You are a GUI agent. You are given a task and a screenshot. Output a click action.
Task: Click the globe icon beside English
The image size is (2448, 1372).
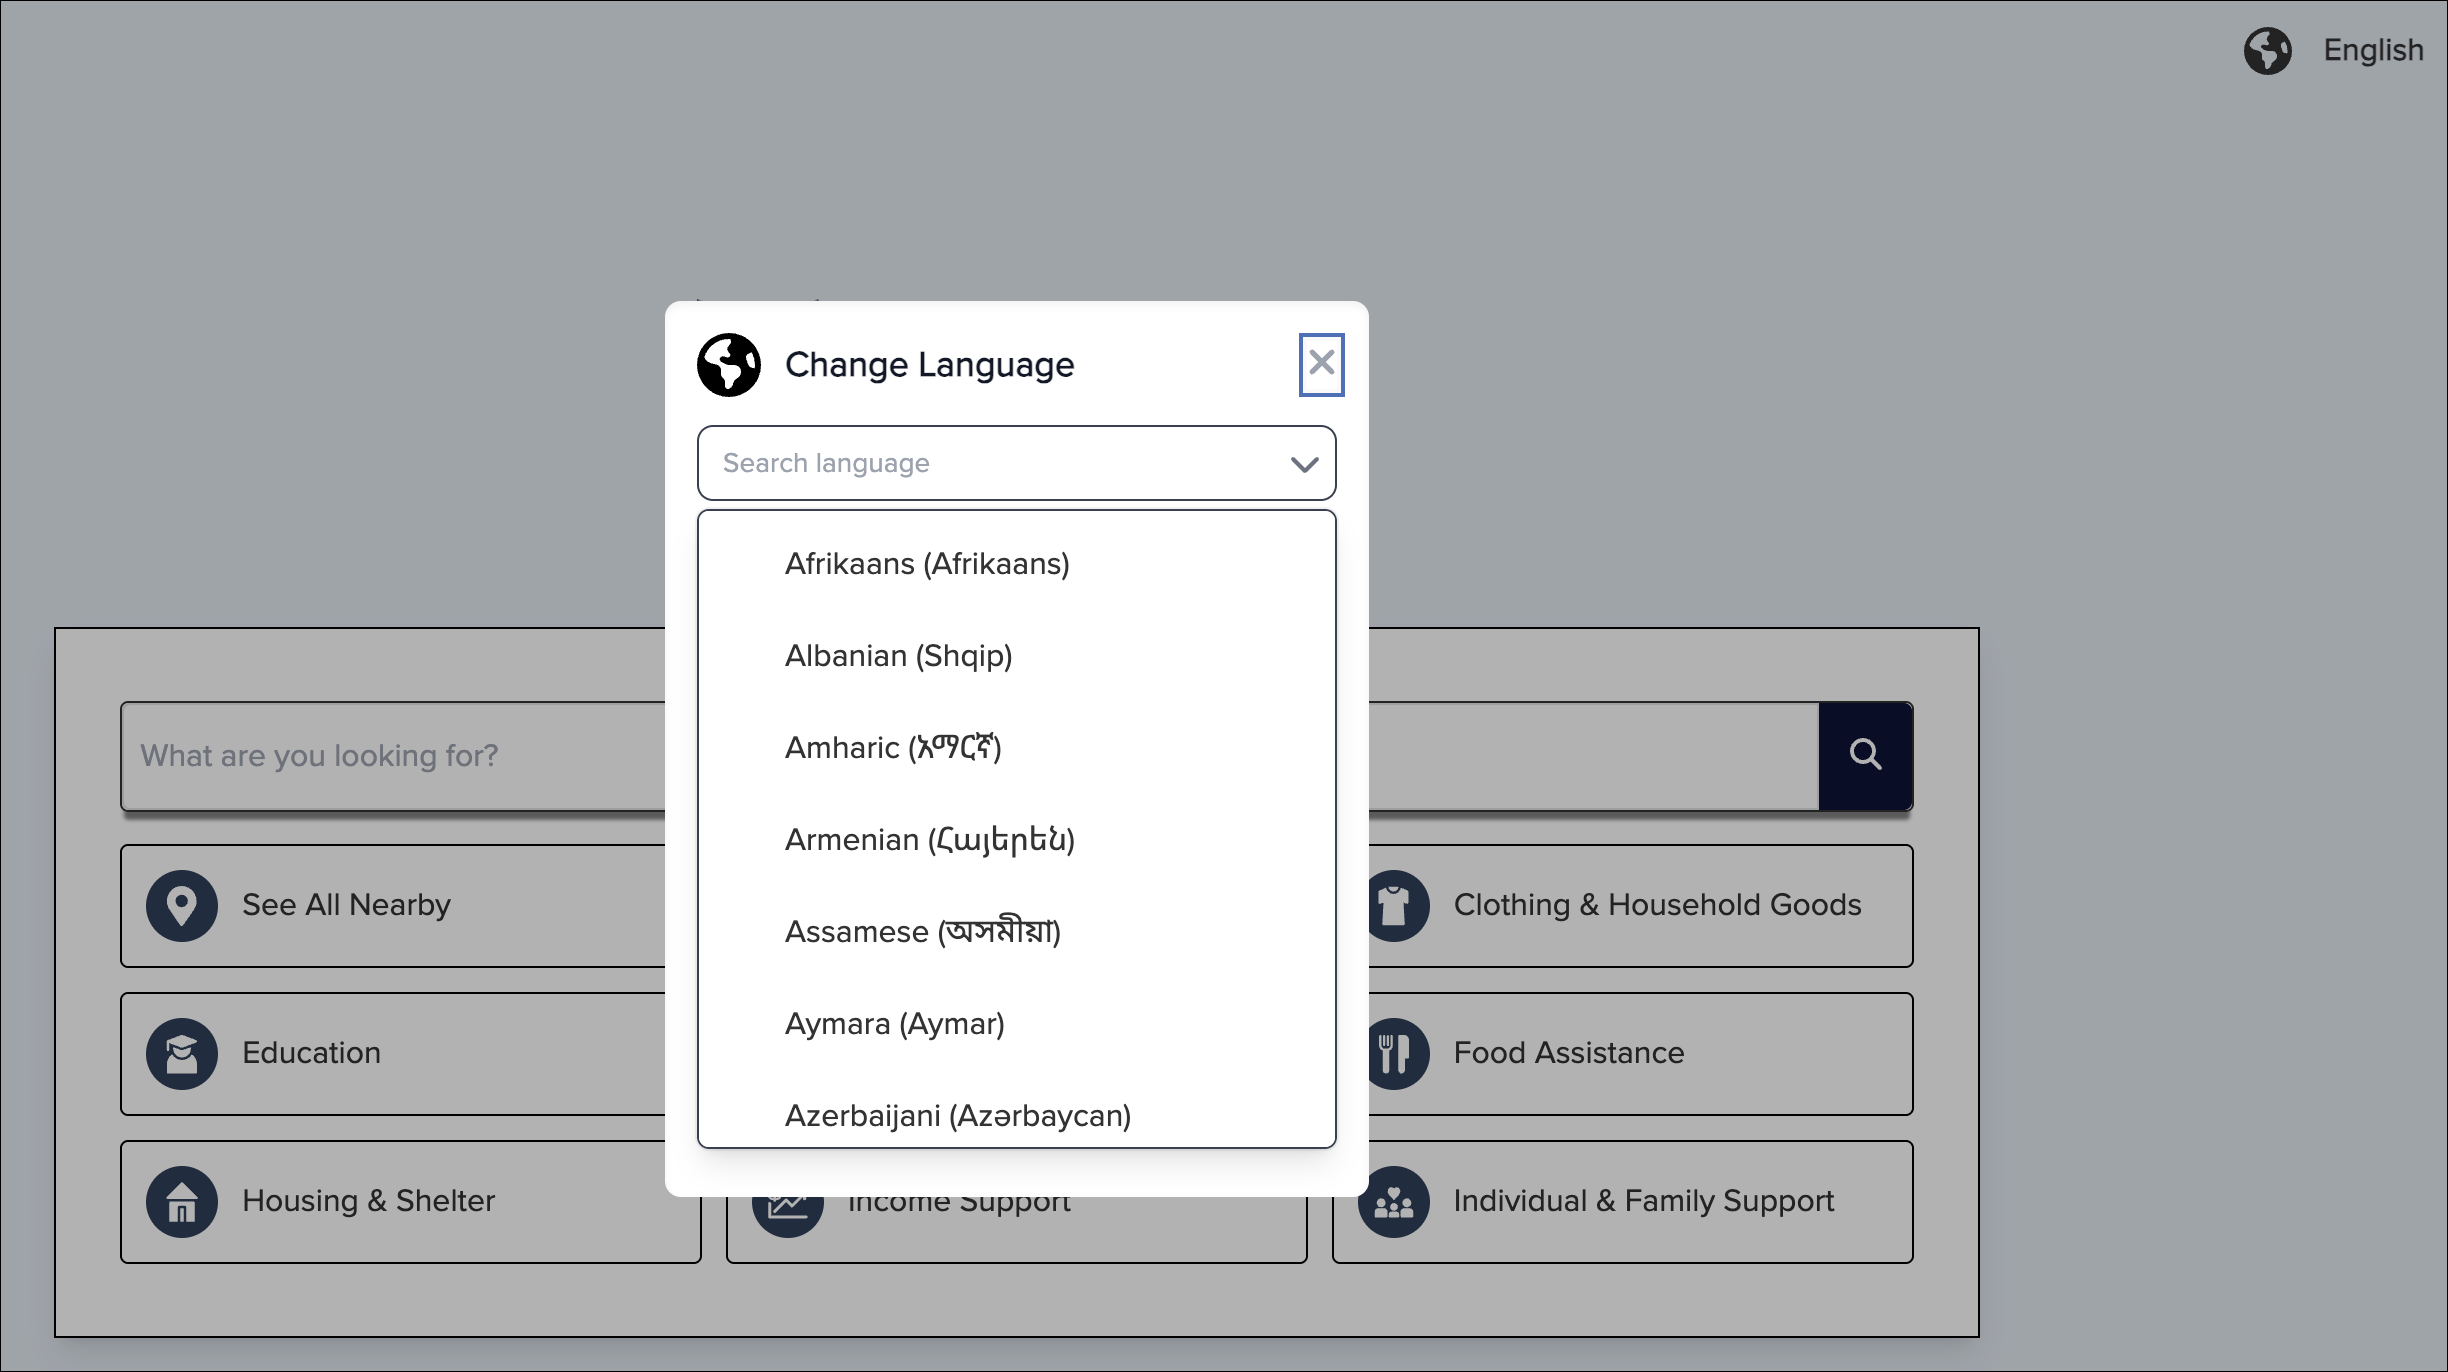2268,51
